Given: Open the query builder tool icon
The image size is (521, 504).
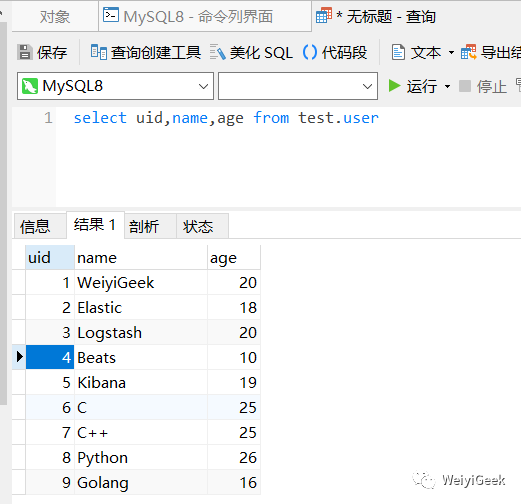Looking at the screenshot, I should [99, 52].
